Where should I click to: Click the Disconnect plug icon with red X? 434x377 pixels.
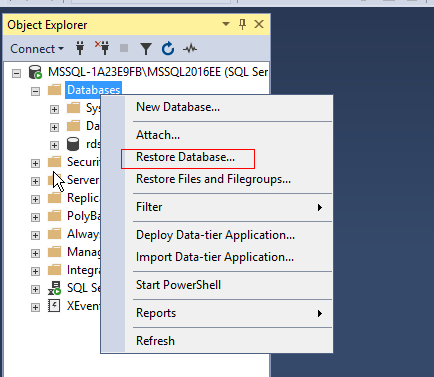[102, 48]
